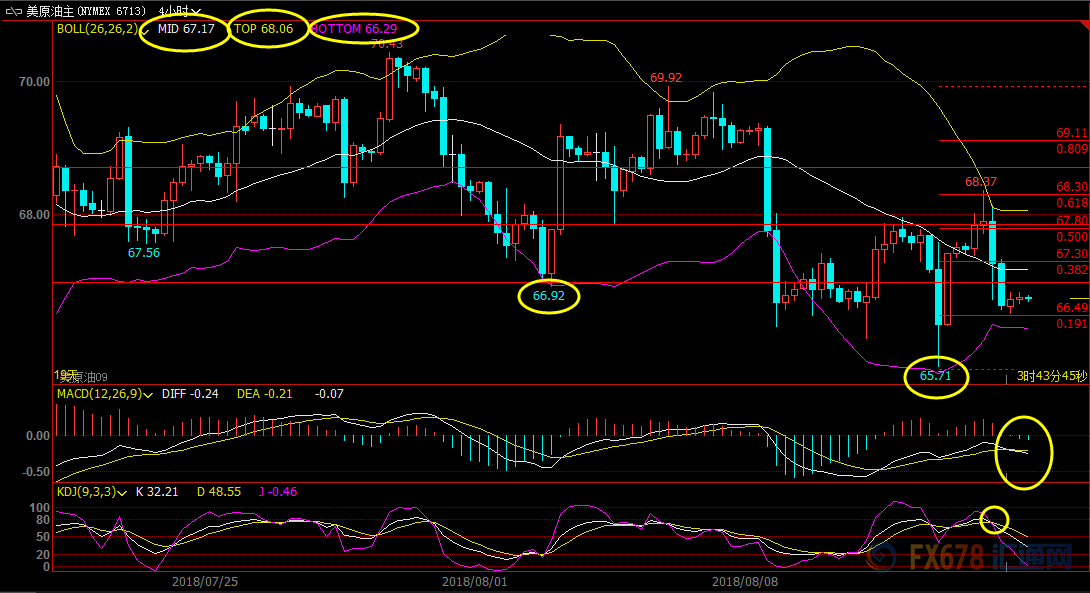Select the 0.618 Fibonacci level label
Viewport: 1090px width, 593px height.
[1072, 202]
